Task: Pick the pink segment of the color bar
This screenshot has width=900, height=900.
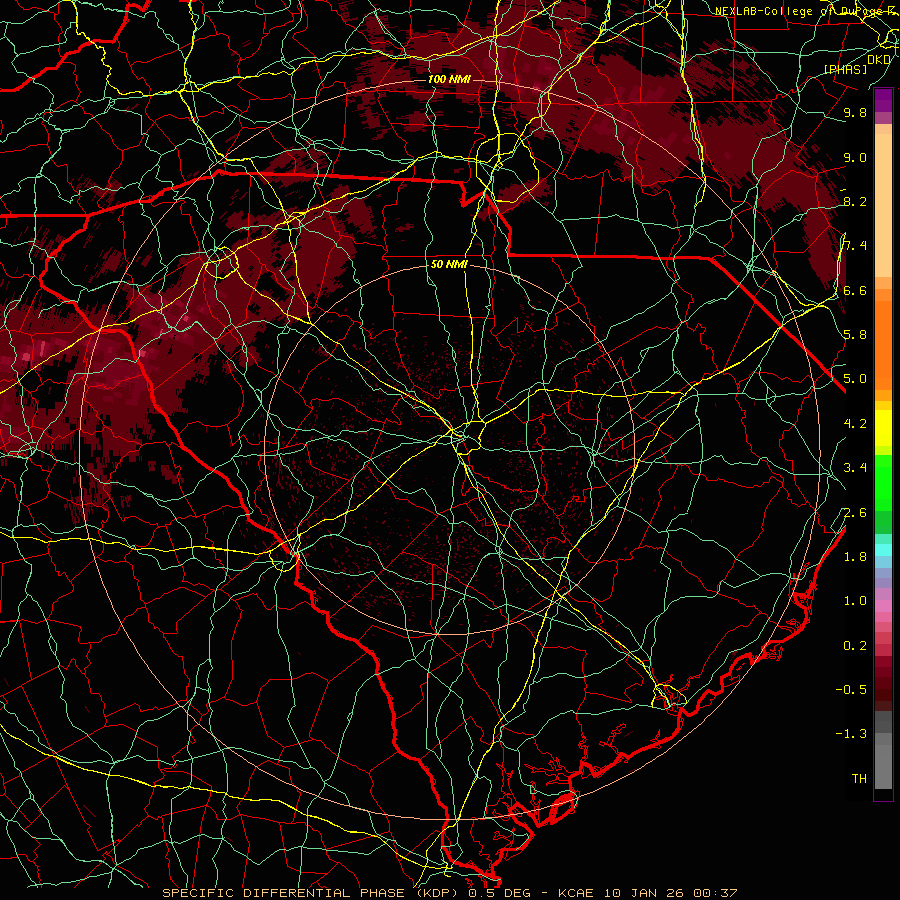Action: tap(883, 606)
